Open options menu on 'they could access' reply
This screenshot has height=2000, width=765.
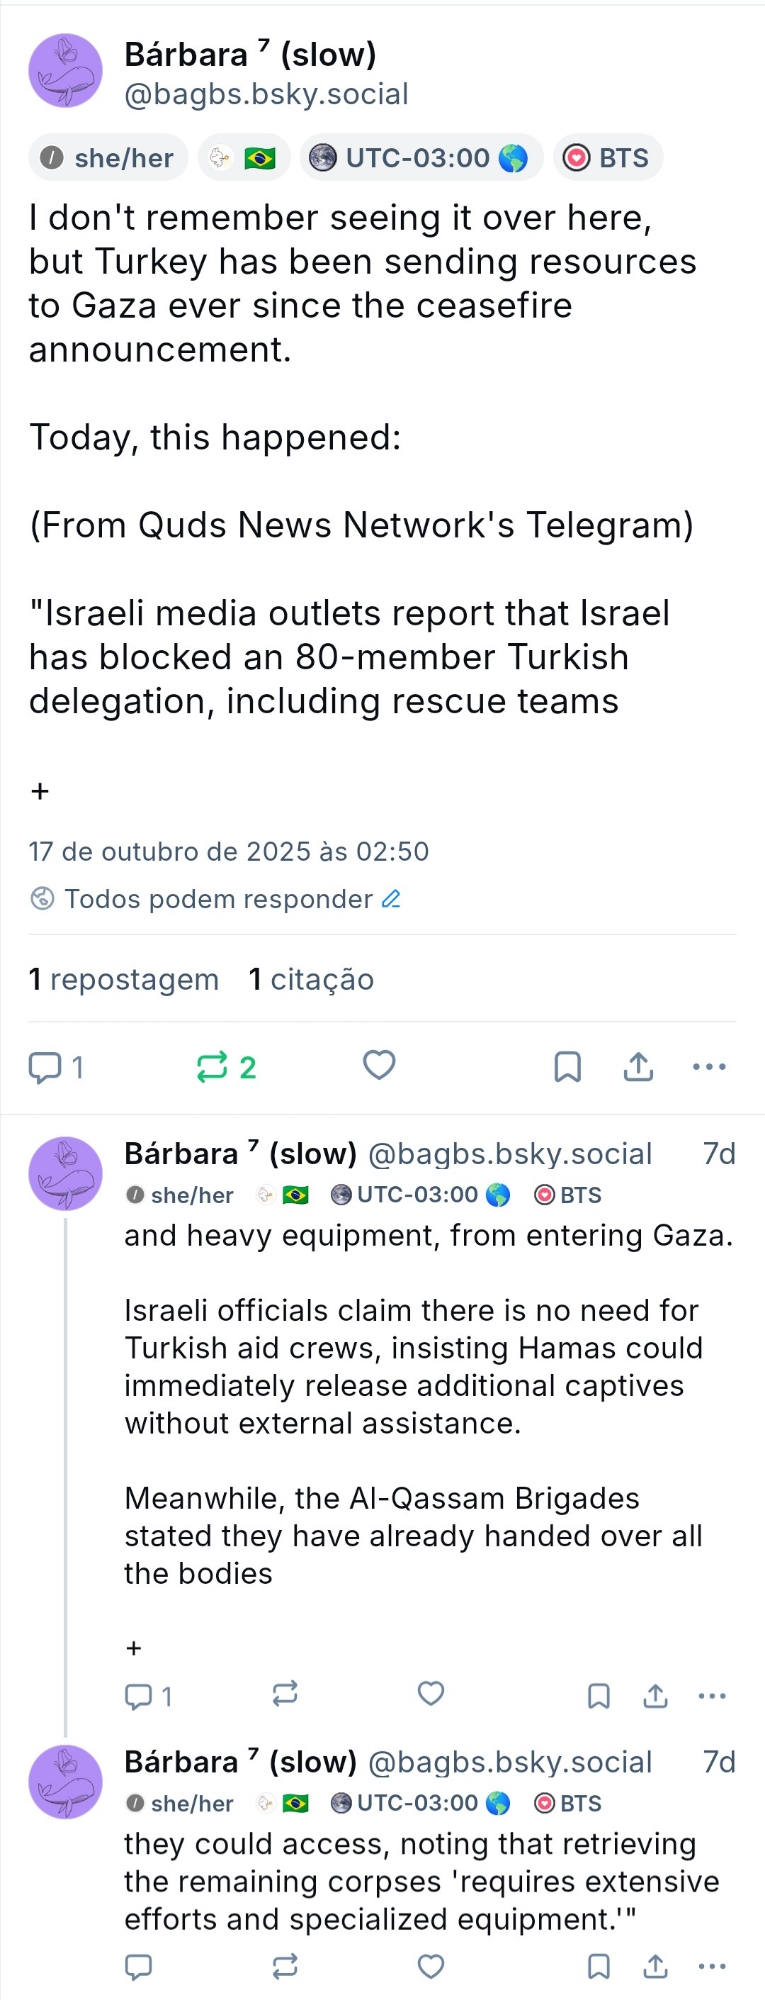pos(712,1966)
